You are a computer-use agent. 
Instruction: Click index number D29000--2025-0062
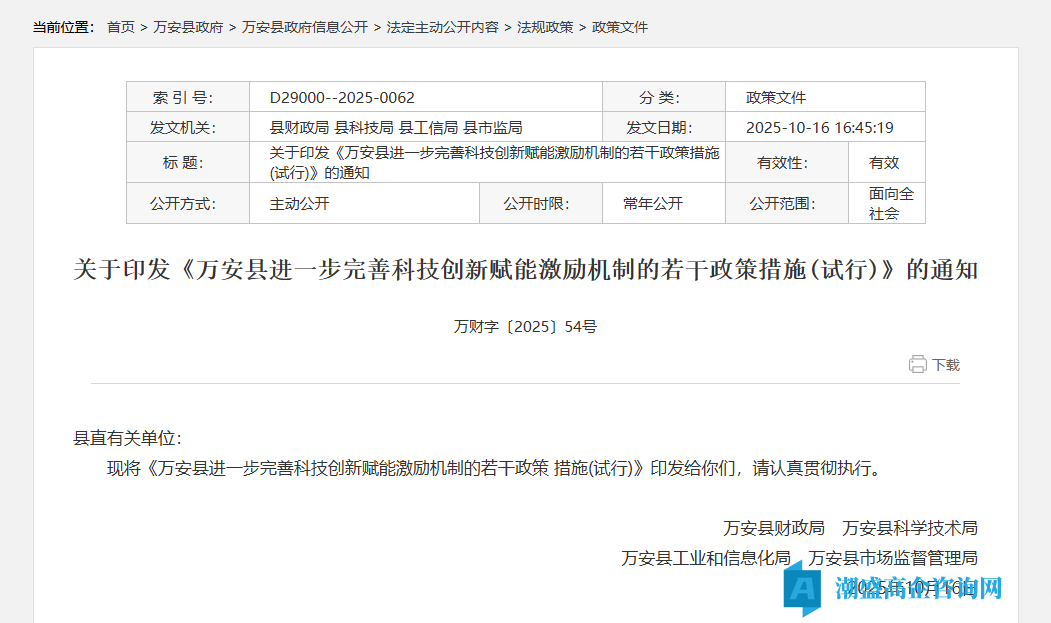[342, 98]
